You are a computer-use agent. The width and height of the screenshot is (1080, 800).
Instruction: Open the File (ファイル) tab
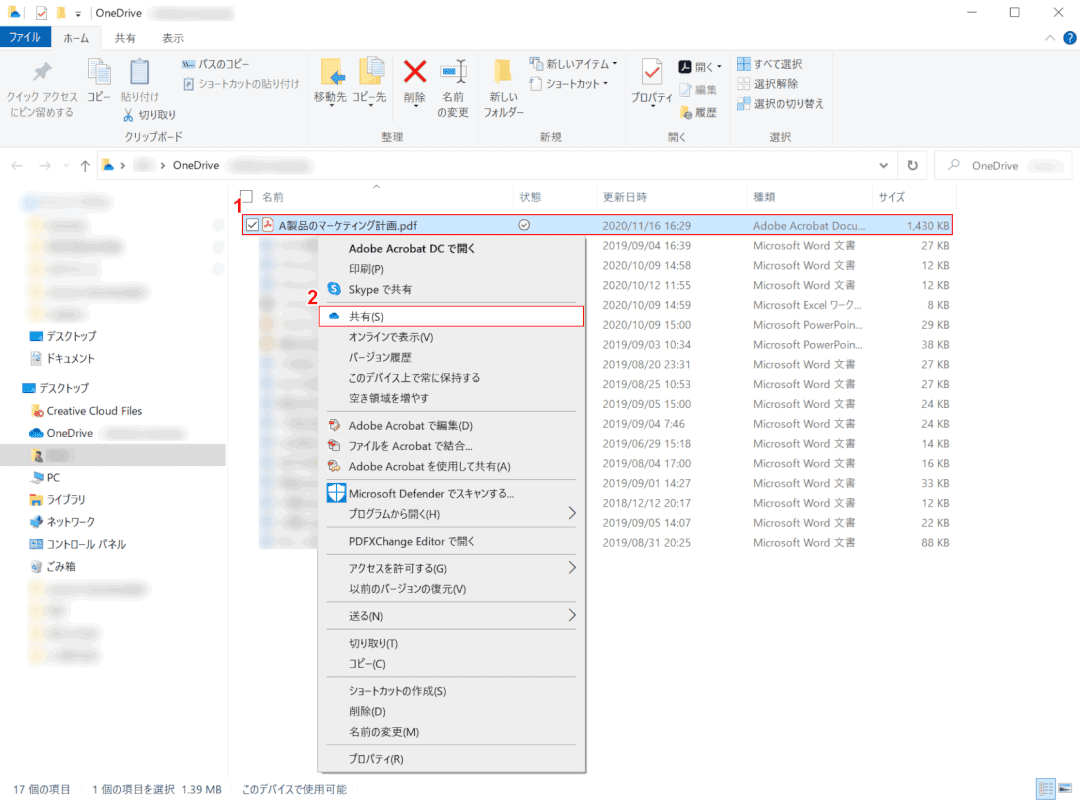tap(25, 37)
